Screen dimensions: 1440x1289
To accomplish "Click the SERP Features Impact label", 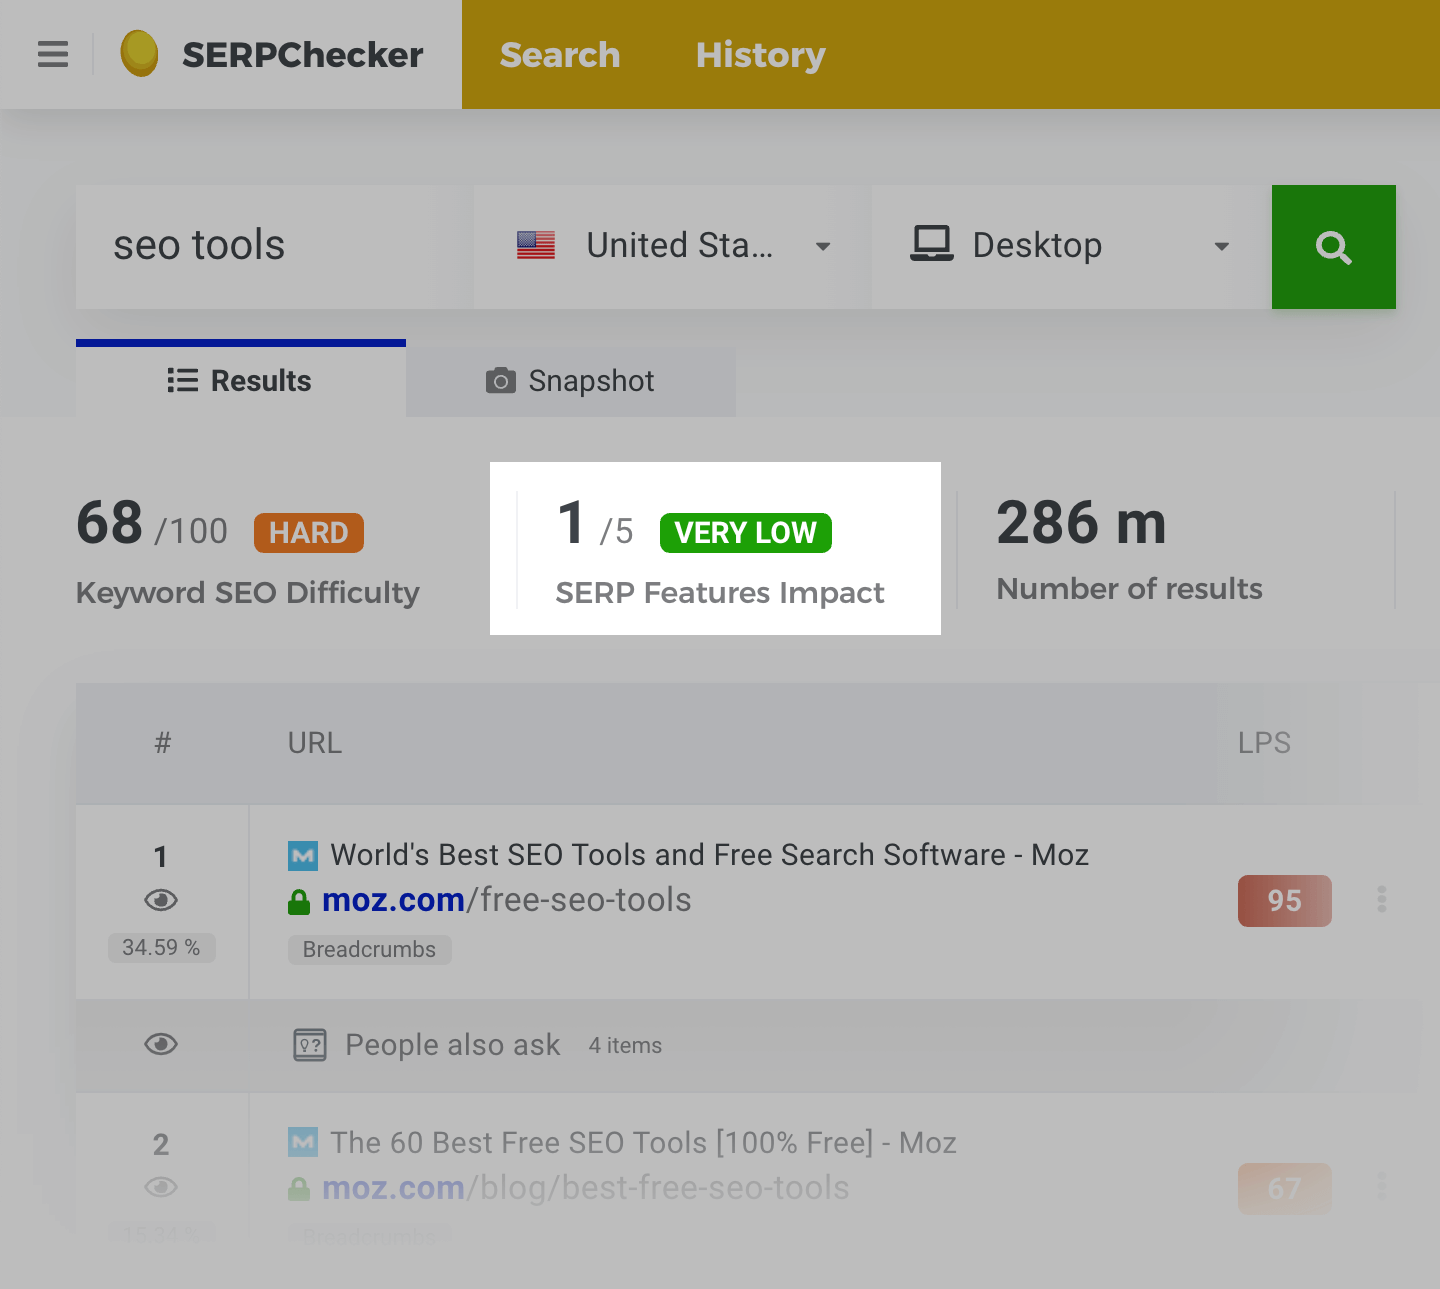I will [720, 593].
